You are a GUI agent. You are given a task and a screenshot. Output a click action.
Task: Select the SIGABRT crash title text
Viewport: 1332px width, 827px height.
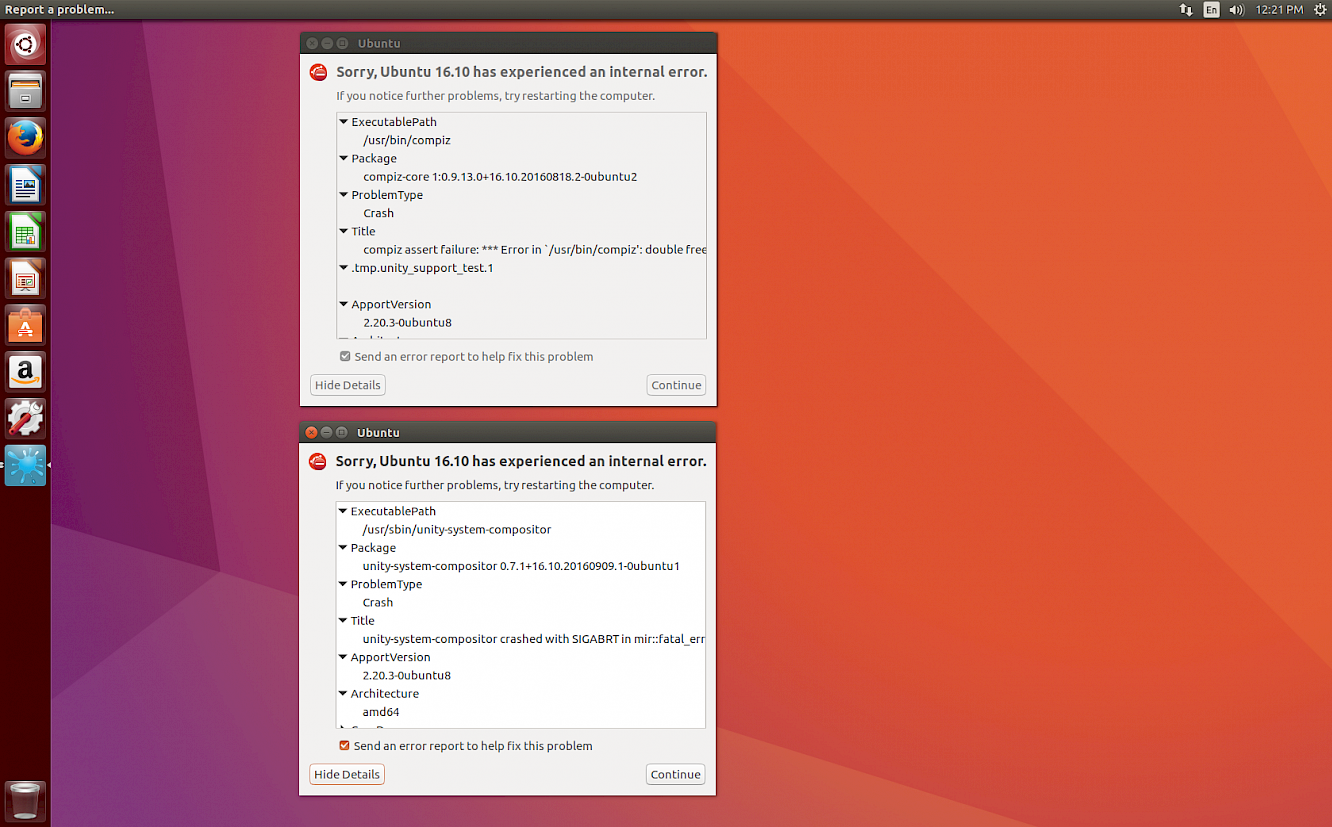pos(533,639)
